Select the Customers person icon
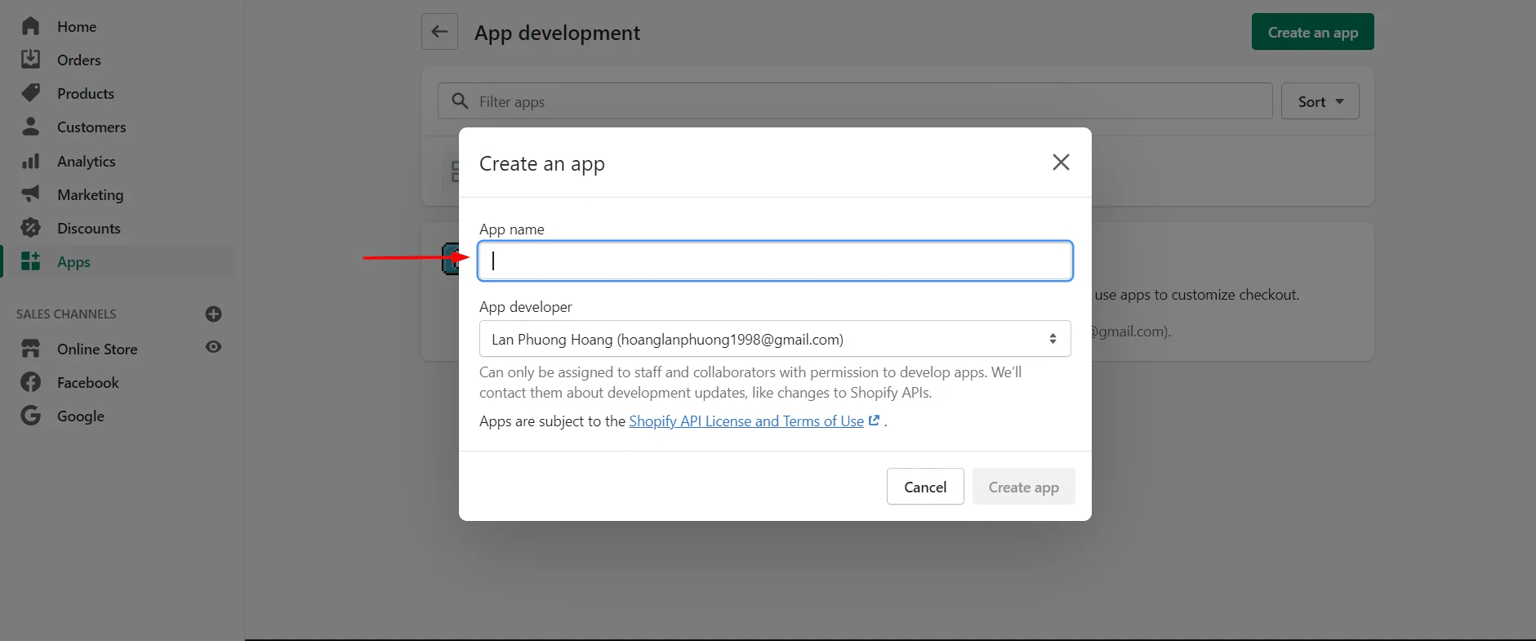The width and height of the screenshot is (1536, 641). (31, 127)
